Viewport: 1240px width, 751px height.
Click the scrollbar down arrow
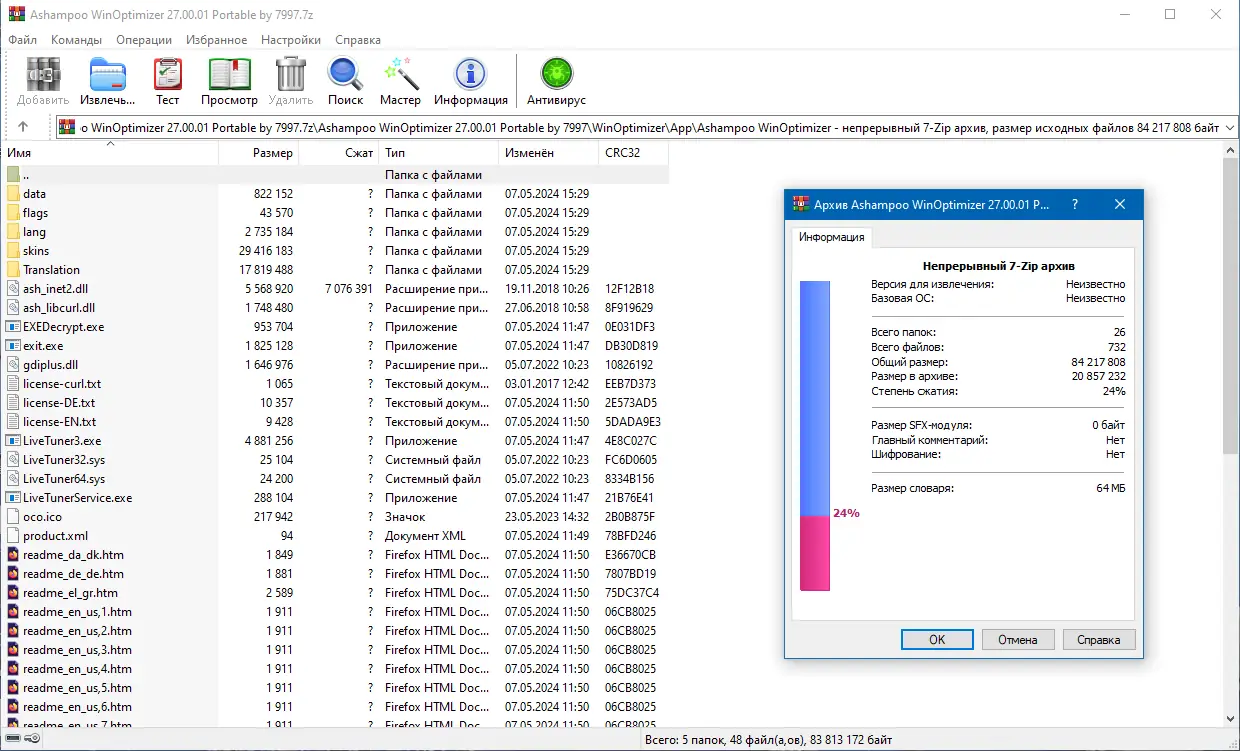point(1231,718)
